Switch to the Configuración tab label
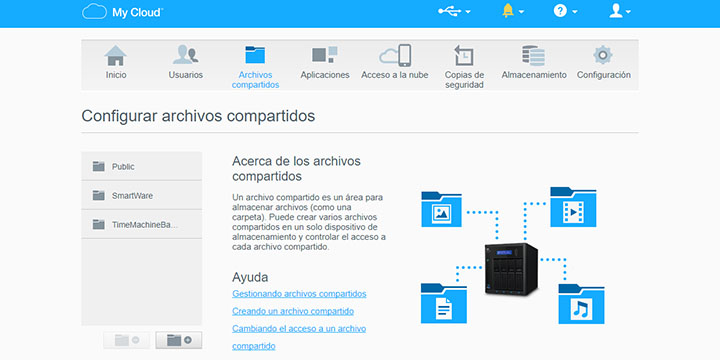 coord(603,75)
